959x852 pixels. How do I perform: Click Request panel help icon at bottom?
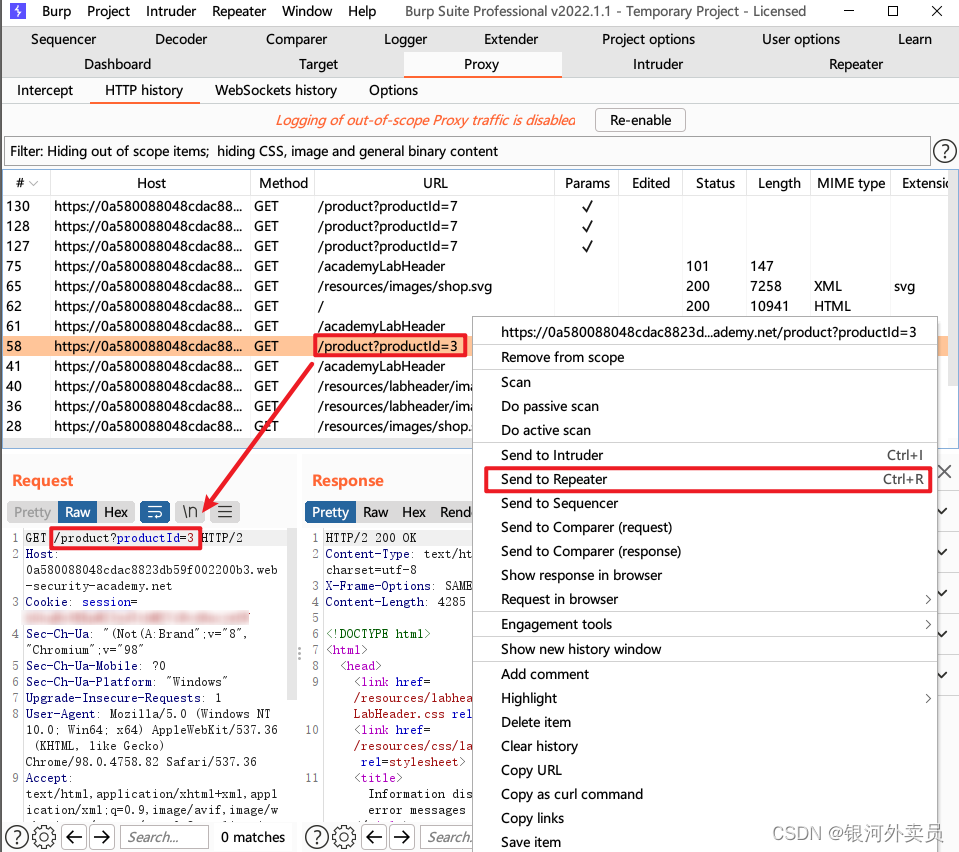(x=17, y=837)
